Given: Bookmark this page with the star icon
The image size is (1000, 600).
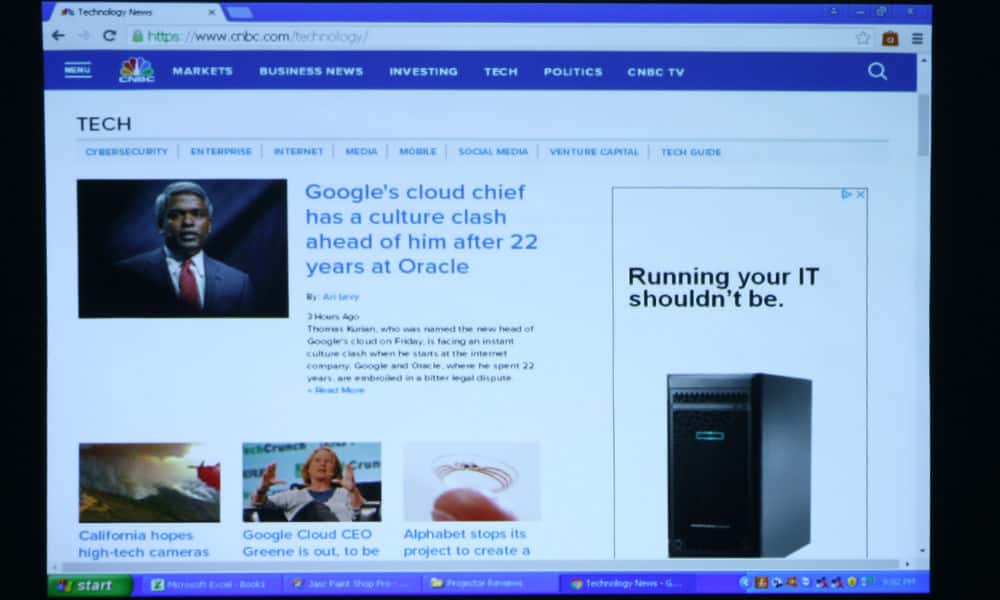Looking at the screenshot, I should pos(863,38).
